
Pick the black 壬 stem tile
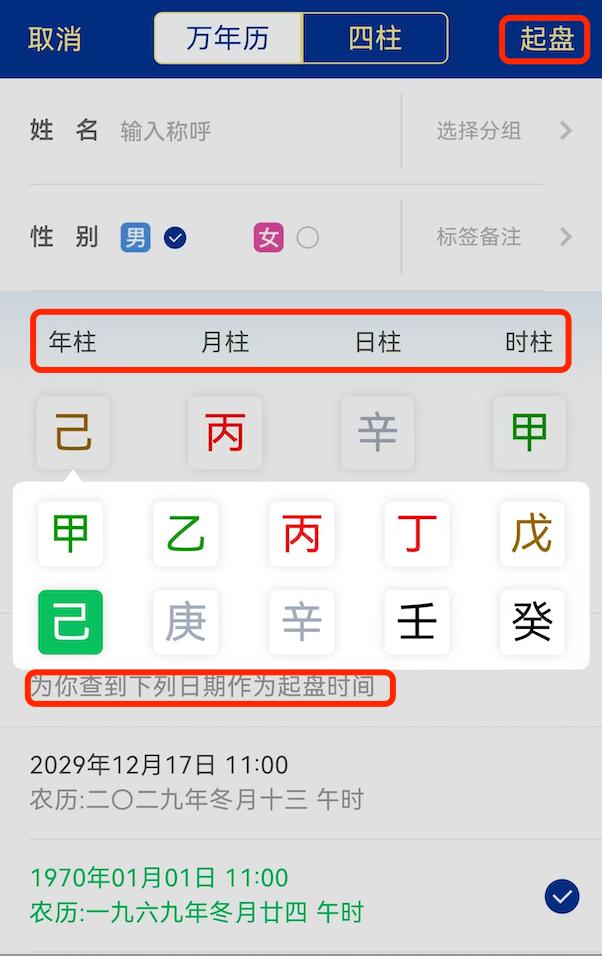click(417, 622)
